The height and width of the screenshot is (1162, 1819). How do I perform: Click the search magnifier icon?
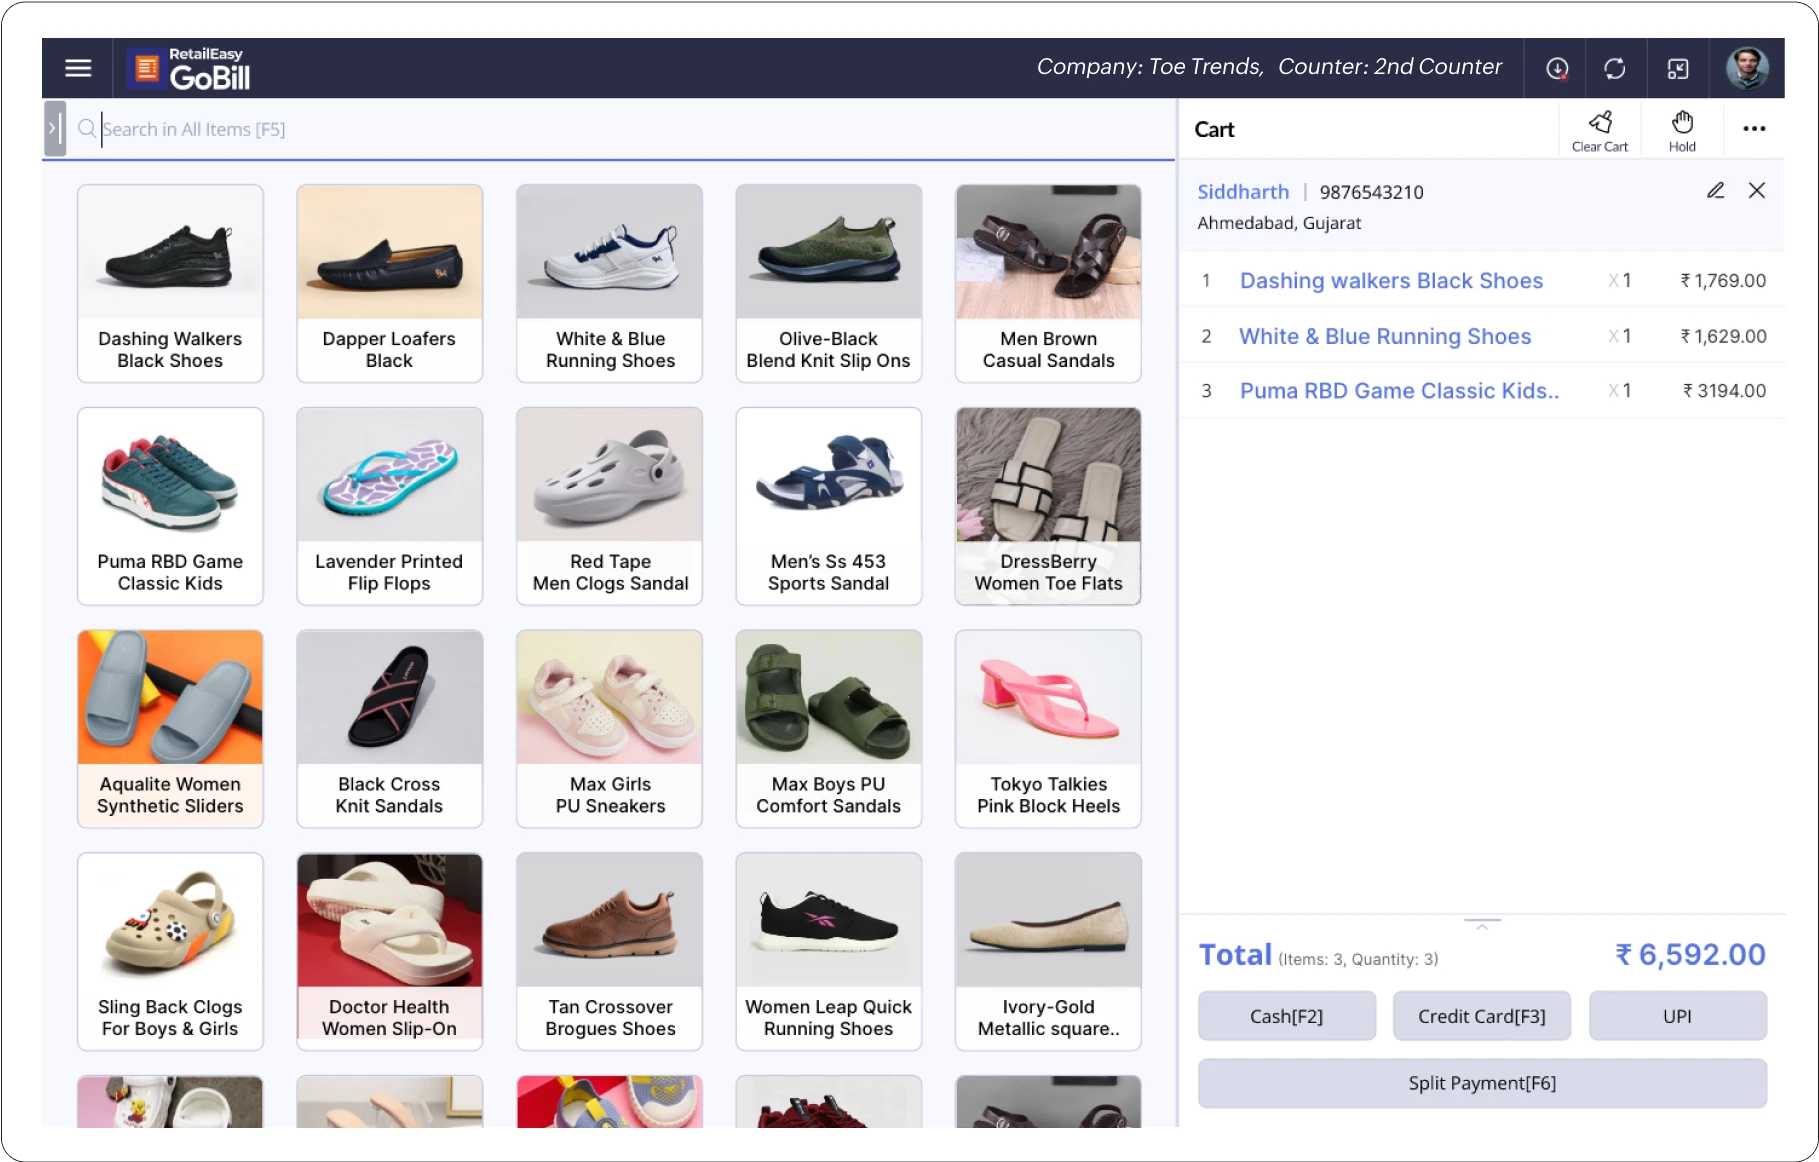[86, 128]
